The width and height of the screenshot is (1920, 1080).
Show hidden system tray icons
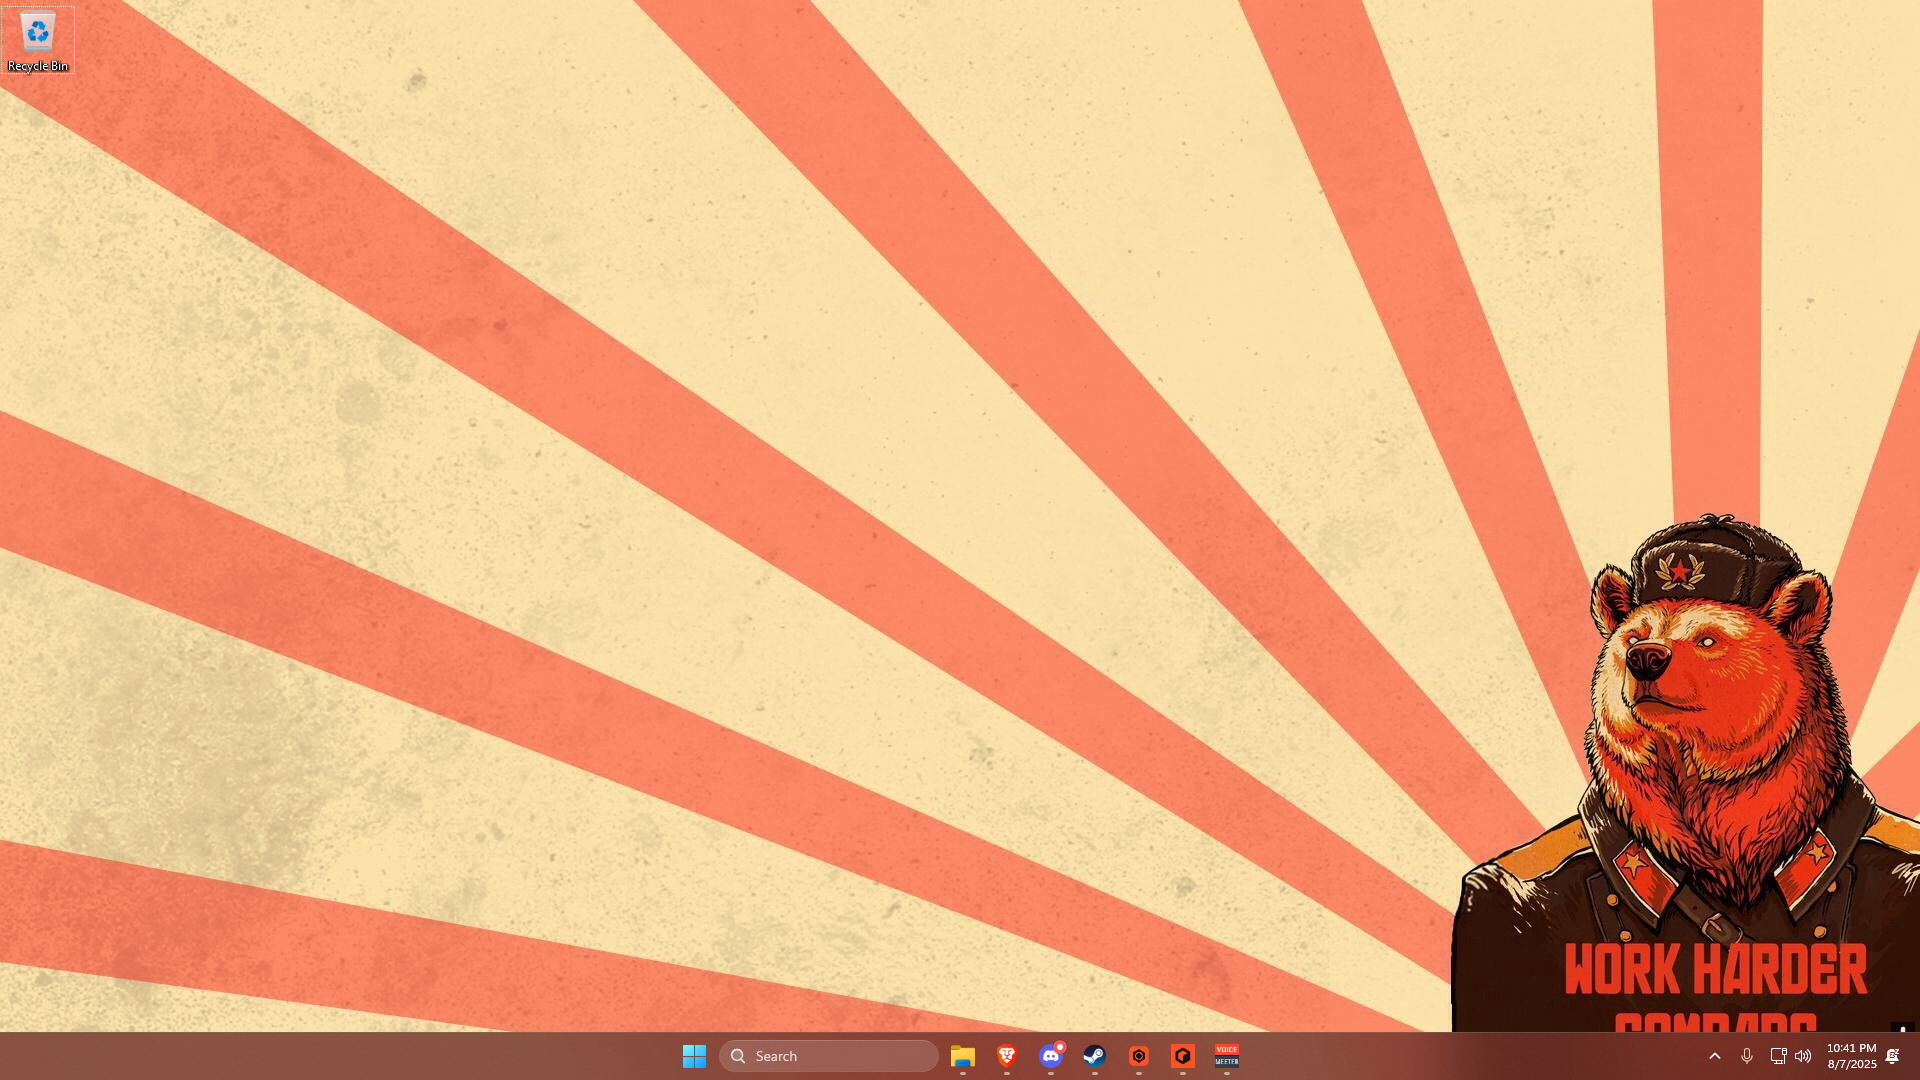1715,1056
